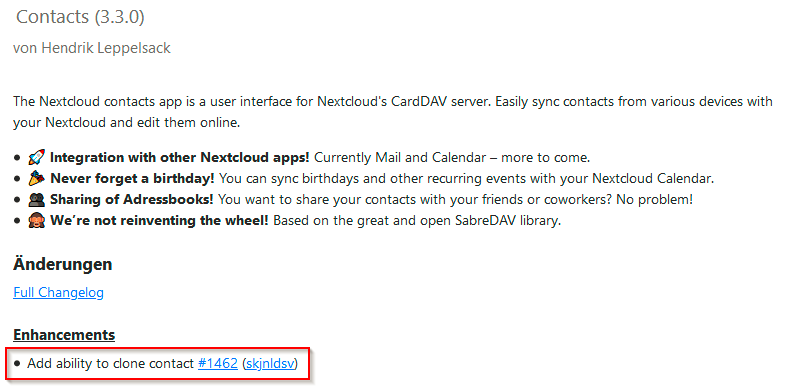Click the Änderungen heading
This screenshot has height=386, width=795.
coord(62,265)
